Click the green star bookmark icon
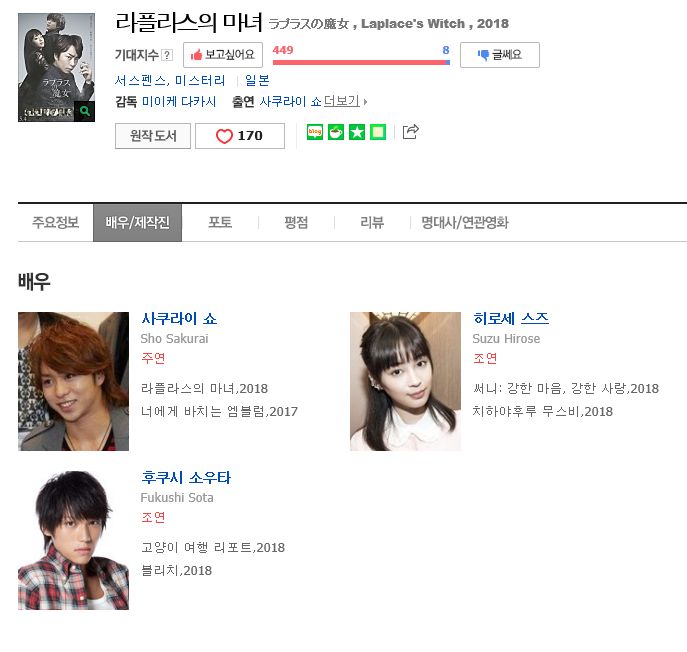The image size is (687, 652). [x=357, y=132]
